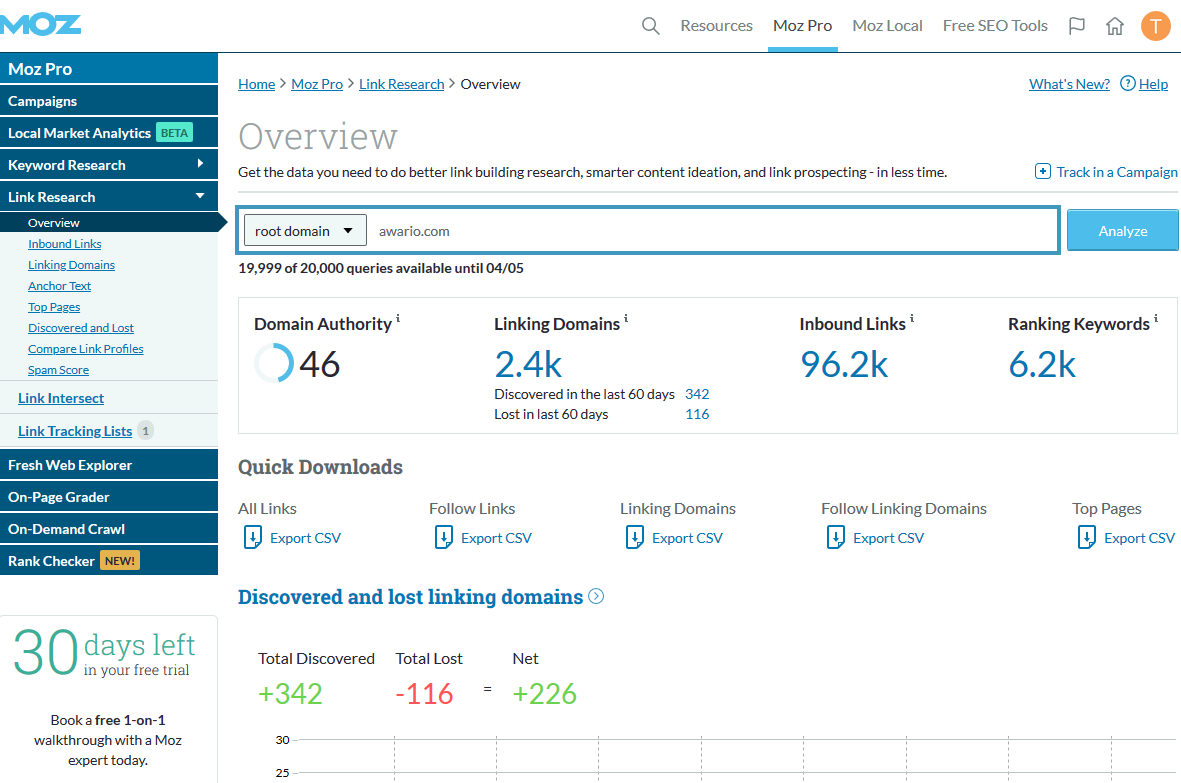The image size is (1181, 783).
Task: Click Linking Domains info icon
Action: click(x=626, y=318)
